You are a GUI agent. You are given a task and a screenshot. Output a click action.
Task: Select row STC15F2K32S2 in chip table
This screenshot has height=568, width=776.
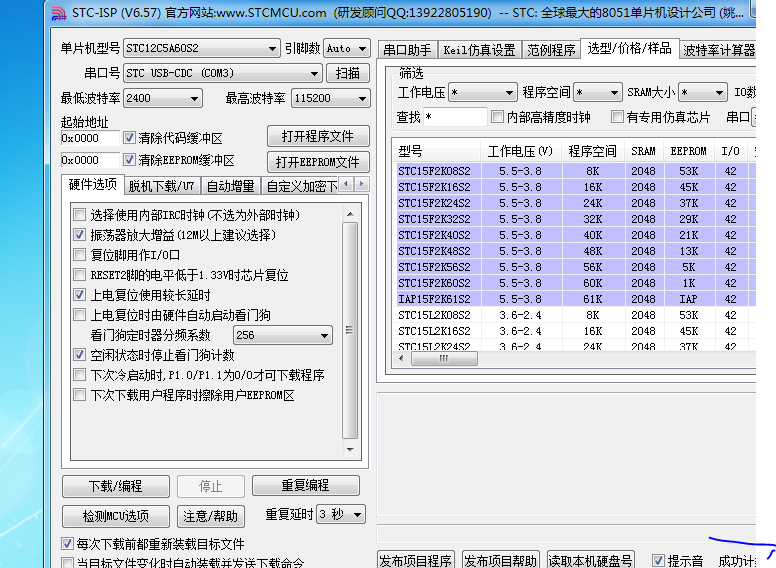[x=575, y=219]
